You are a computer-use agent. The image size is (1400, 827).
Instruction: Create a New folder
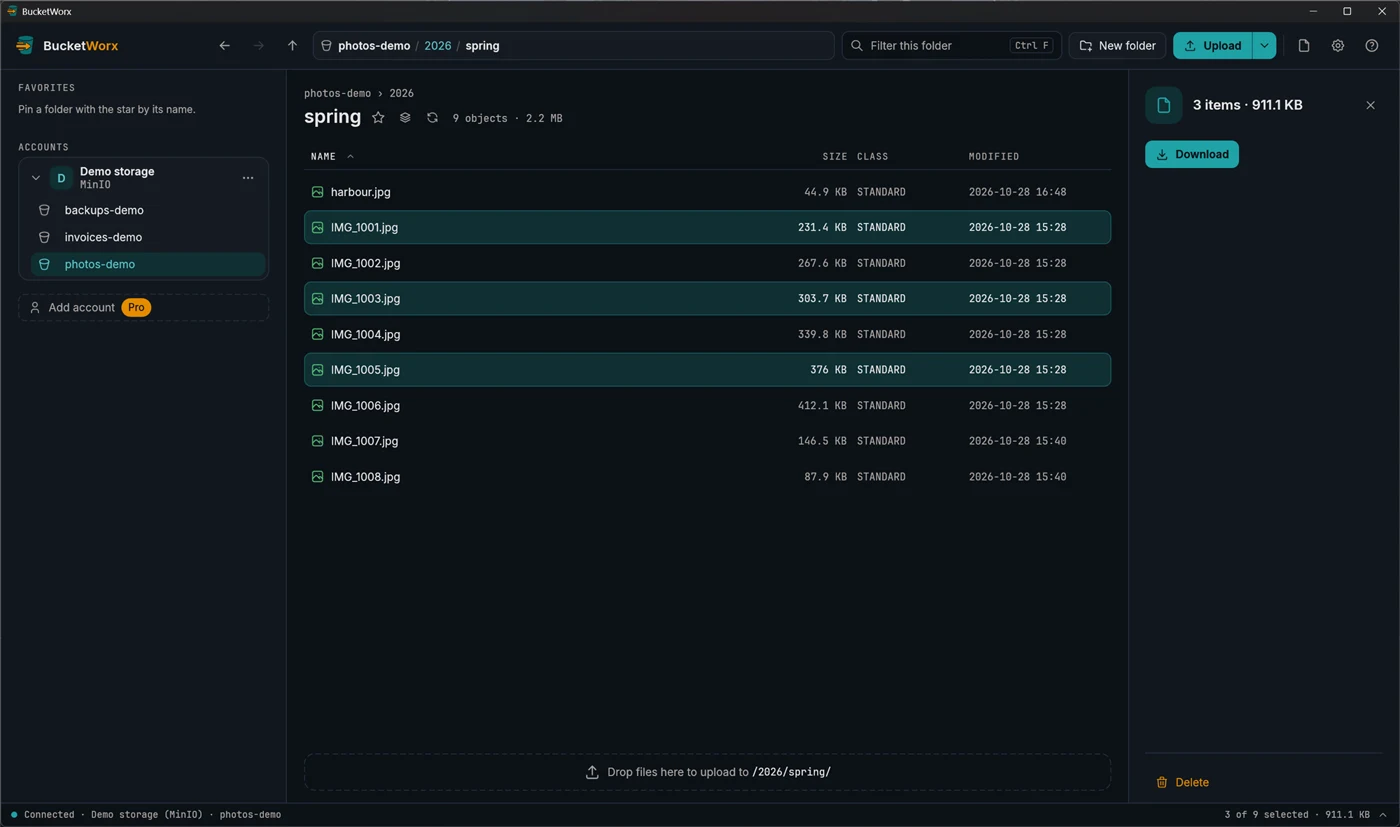(1117, 45)
